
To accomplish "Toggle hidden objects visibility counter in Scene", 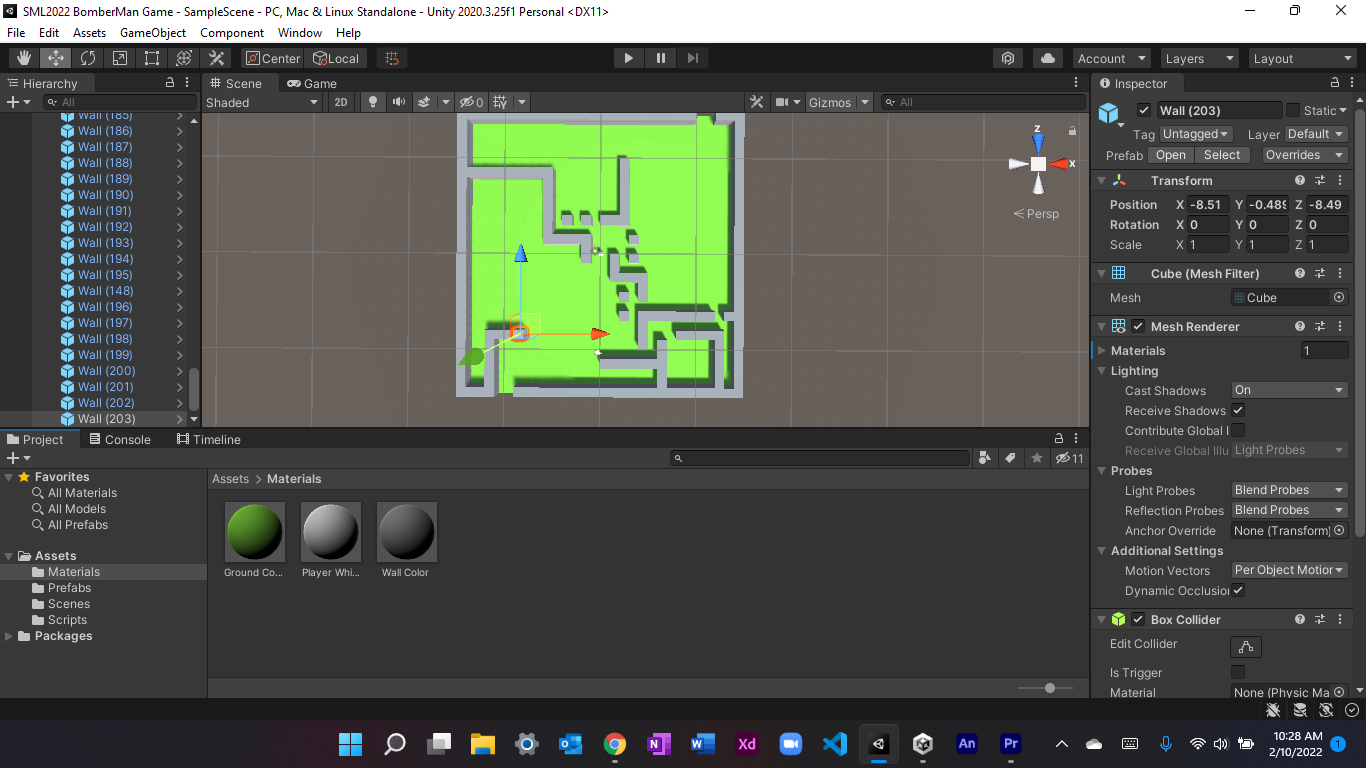I will tap(471, 102).
